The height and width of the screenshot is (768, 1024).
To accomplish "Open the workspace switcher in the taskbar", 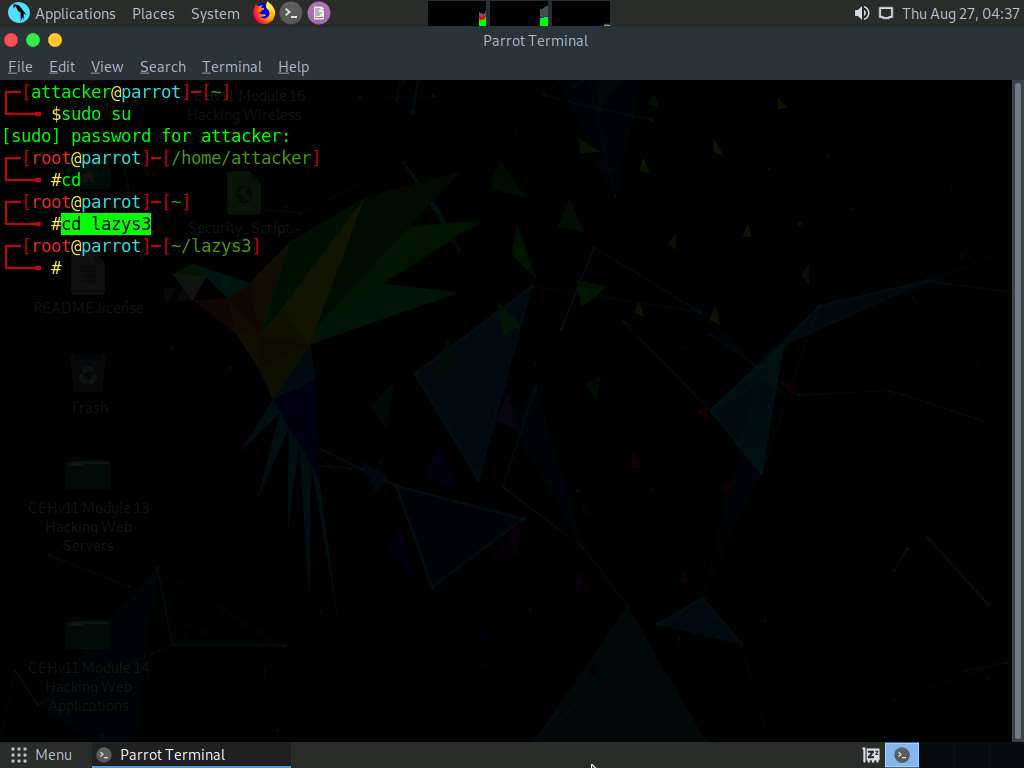I will click(870, 754).
